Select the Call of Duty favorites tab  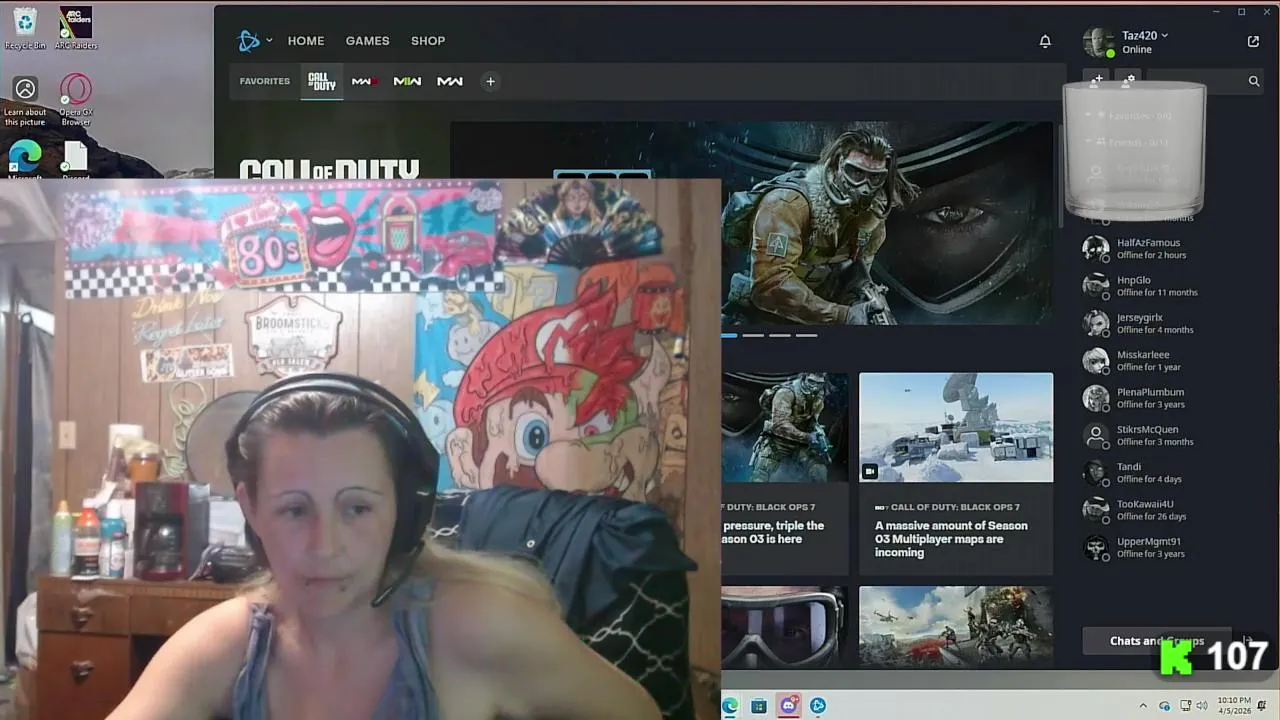point(322,81)
